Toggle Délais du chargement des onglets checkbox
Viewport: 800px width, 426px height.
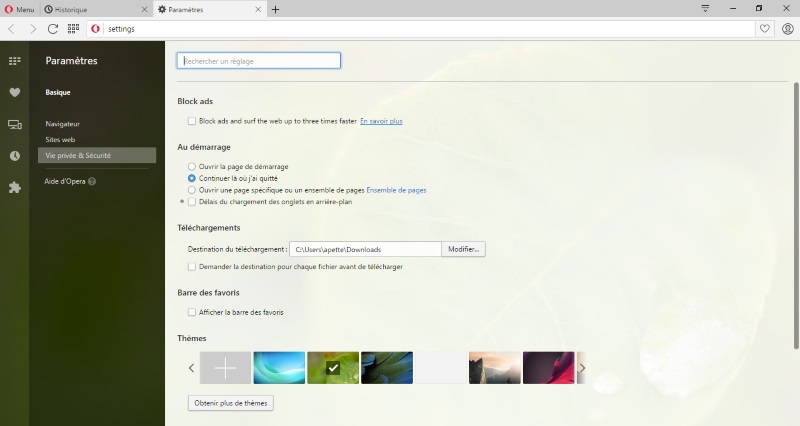pos(192,202)
